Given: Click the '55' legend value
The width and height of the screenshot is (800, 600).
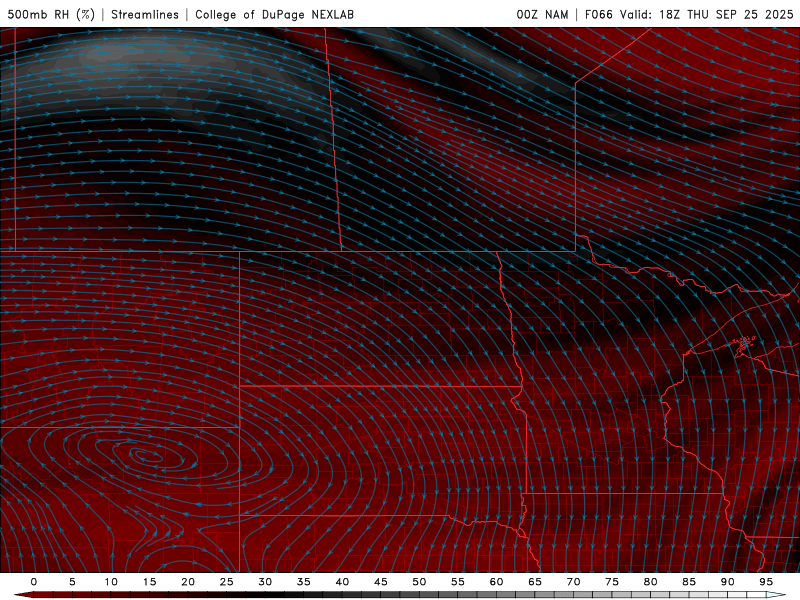Looking at the screenshot, I should point(458,582).
